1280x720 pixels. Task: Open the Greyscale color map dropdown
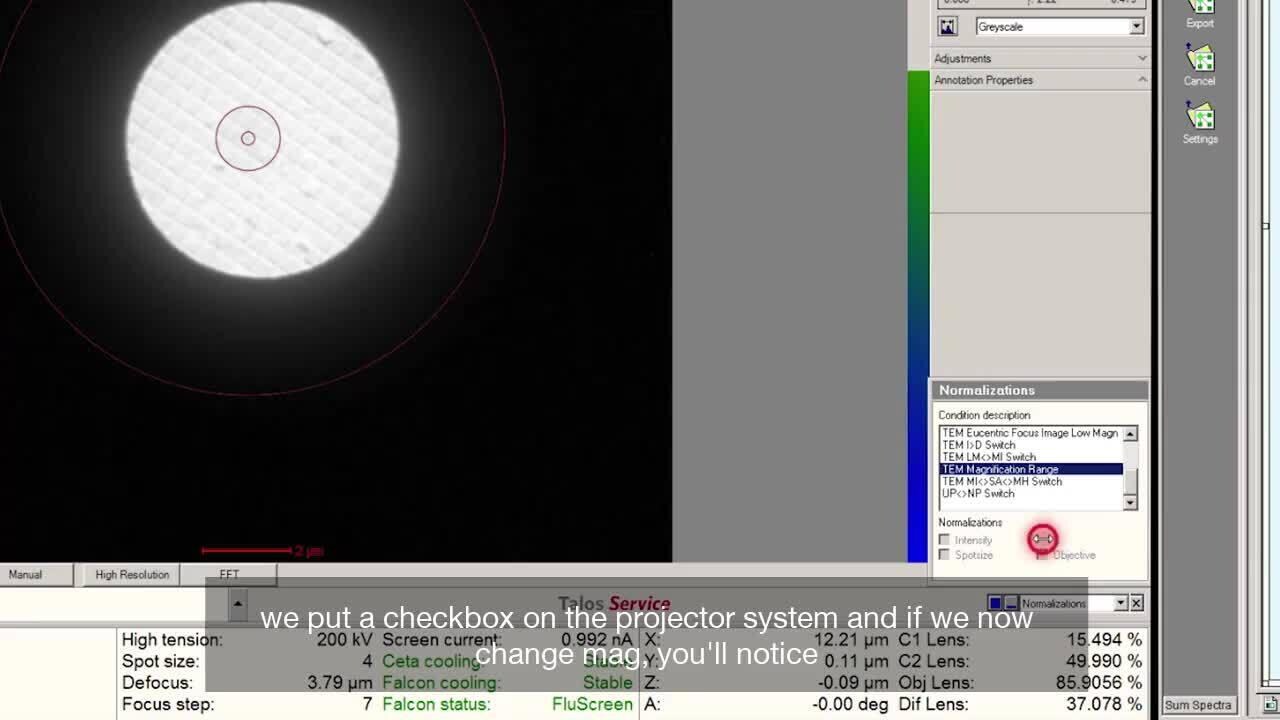pos(1136,27)
